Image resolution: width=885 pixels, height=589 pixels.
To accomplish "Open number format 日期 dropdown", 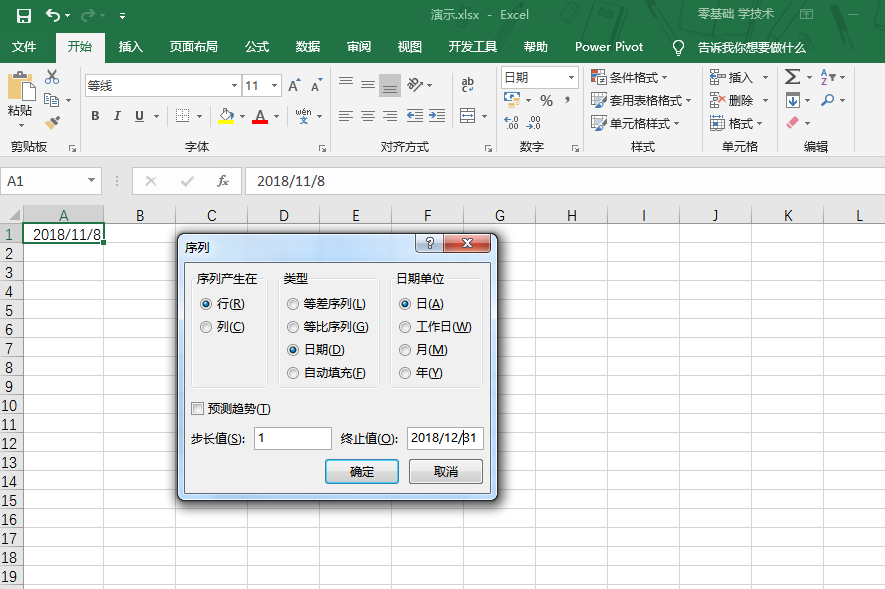I will 571,77.
